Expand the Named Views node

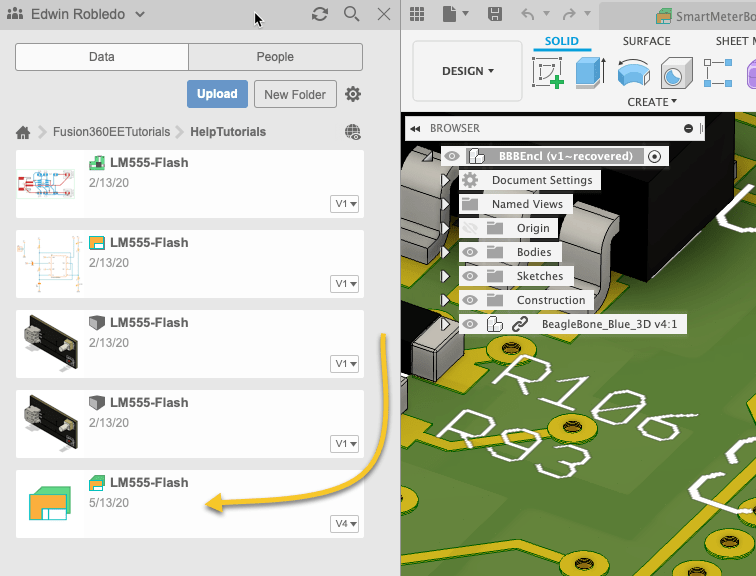[x=445, y=204]
